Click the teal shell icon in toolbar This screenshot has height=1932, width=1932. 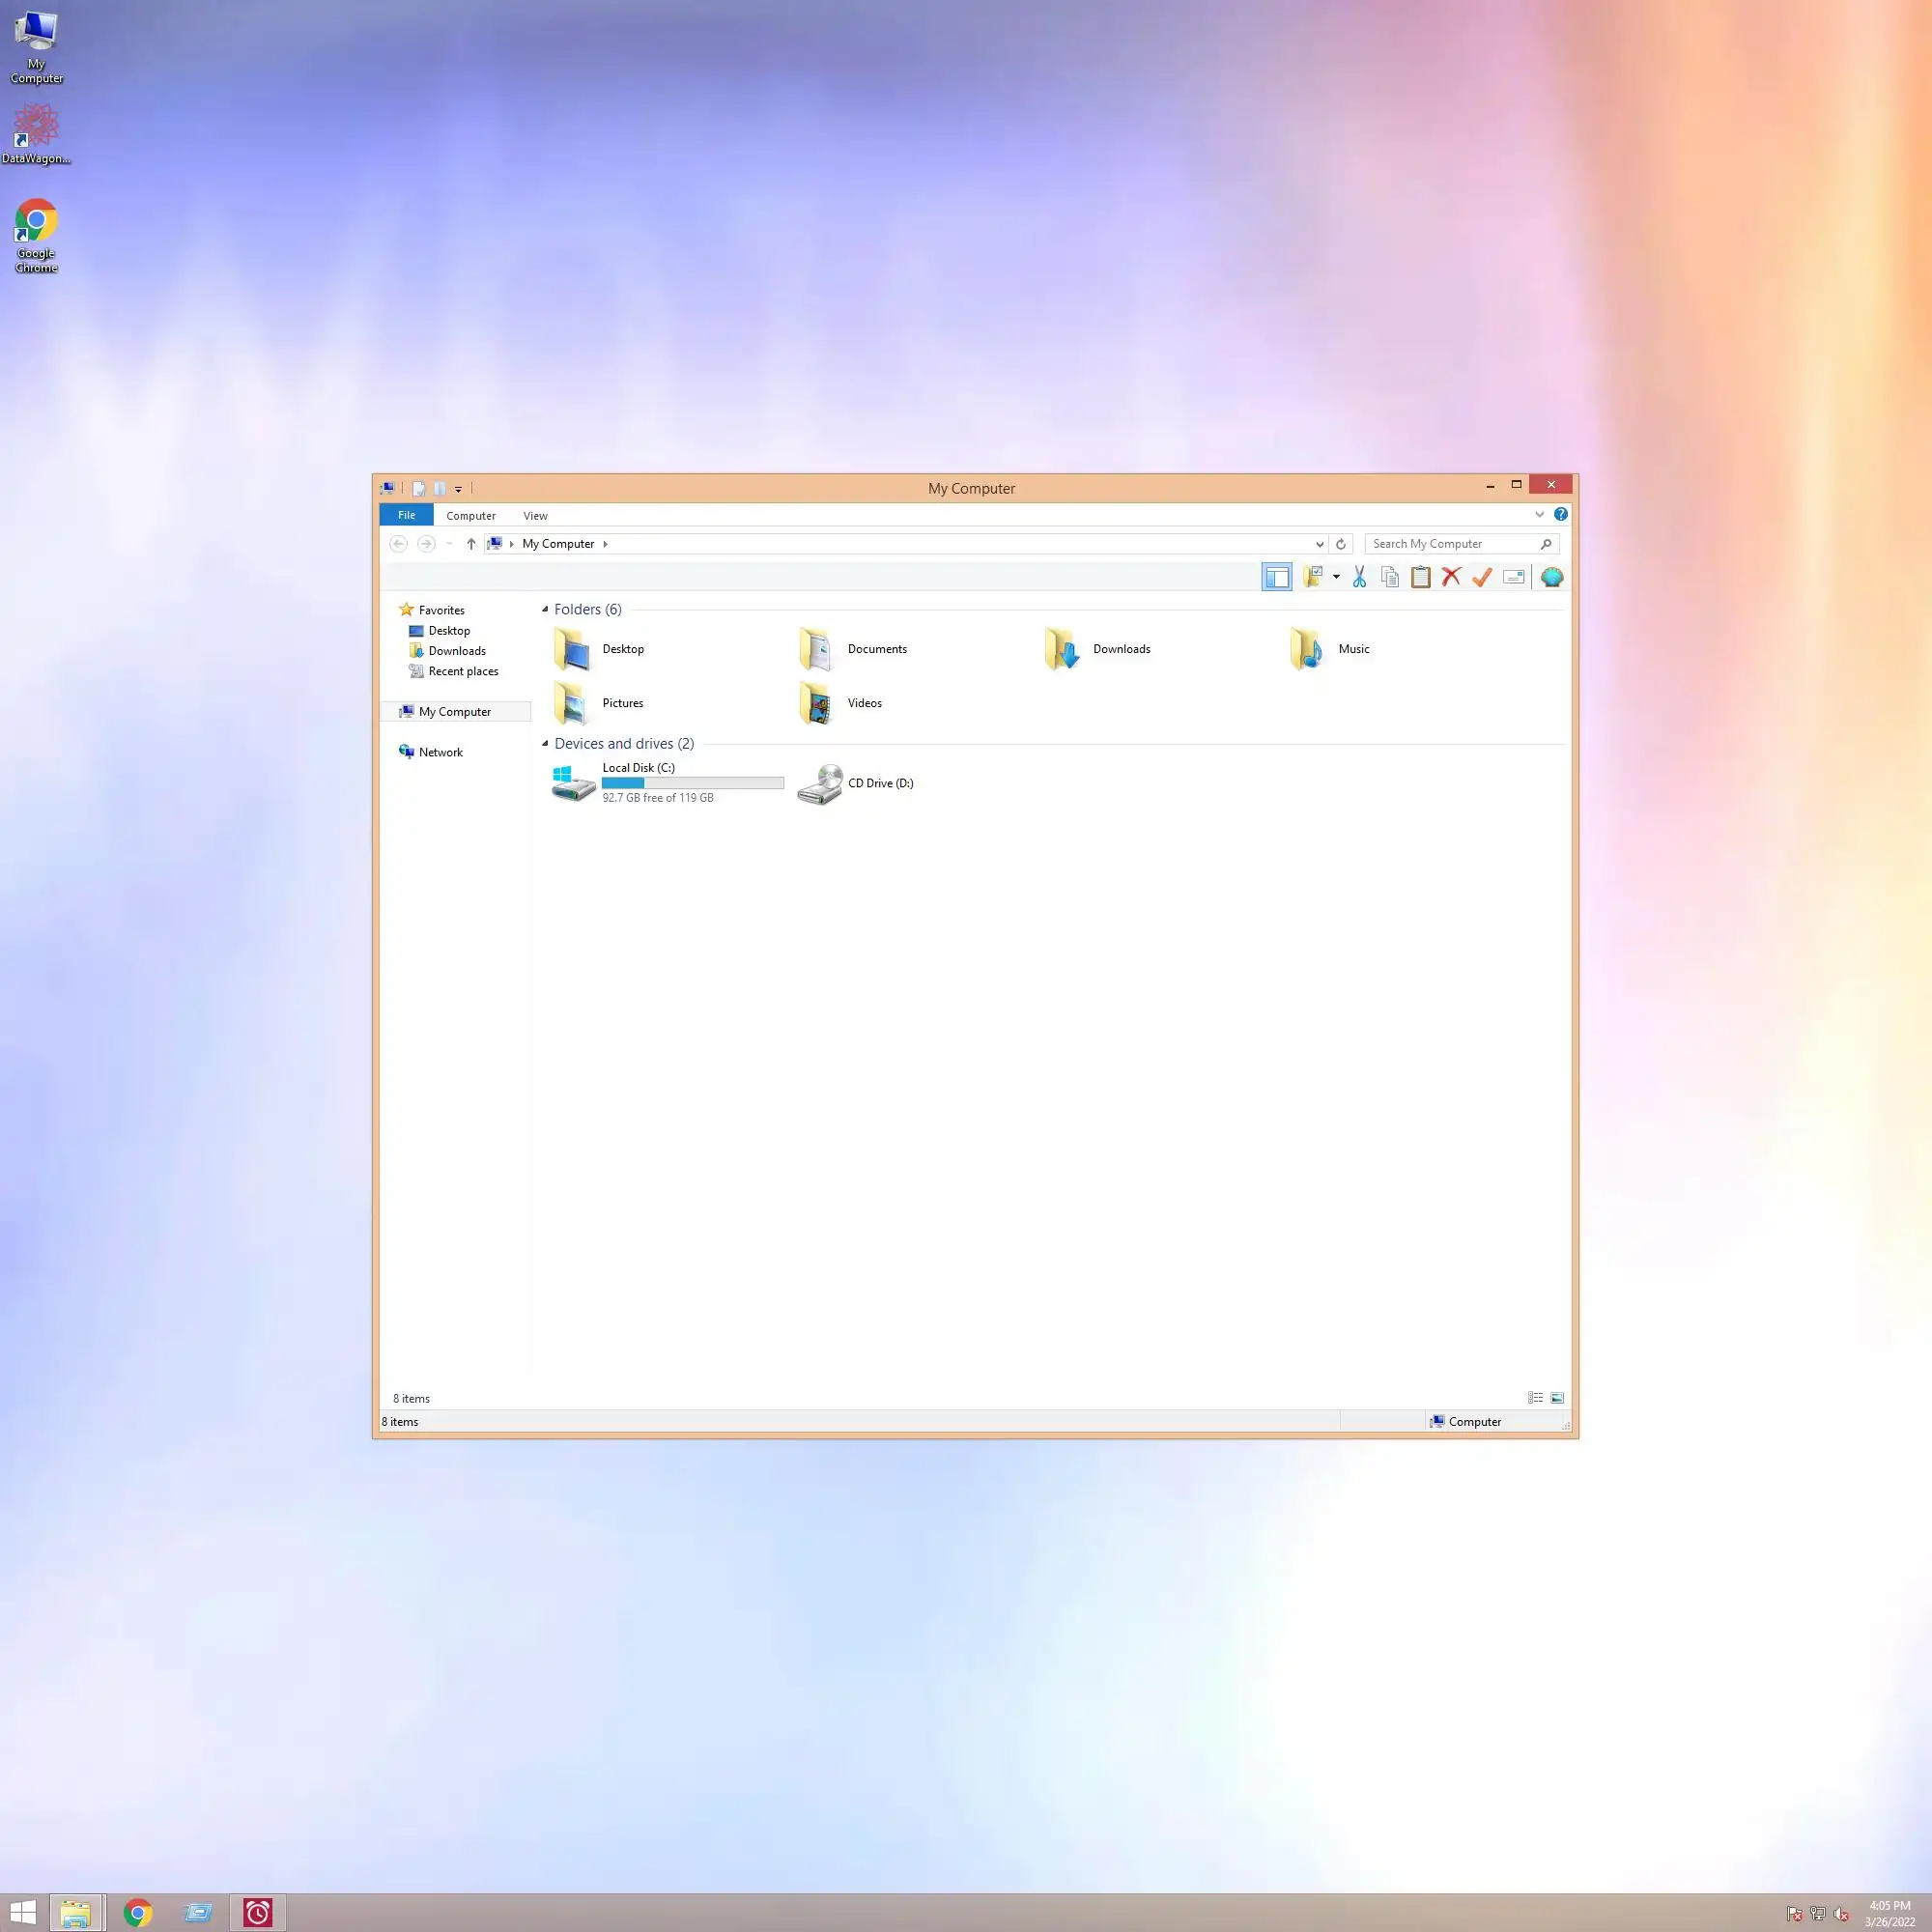click(x=1551, y=577)
